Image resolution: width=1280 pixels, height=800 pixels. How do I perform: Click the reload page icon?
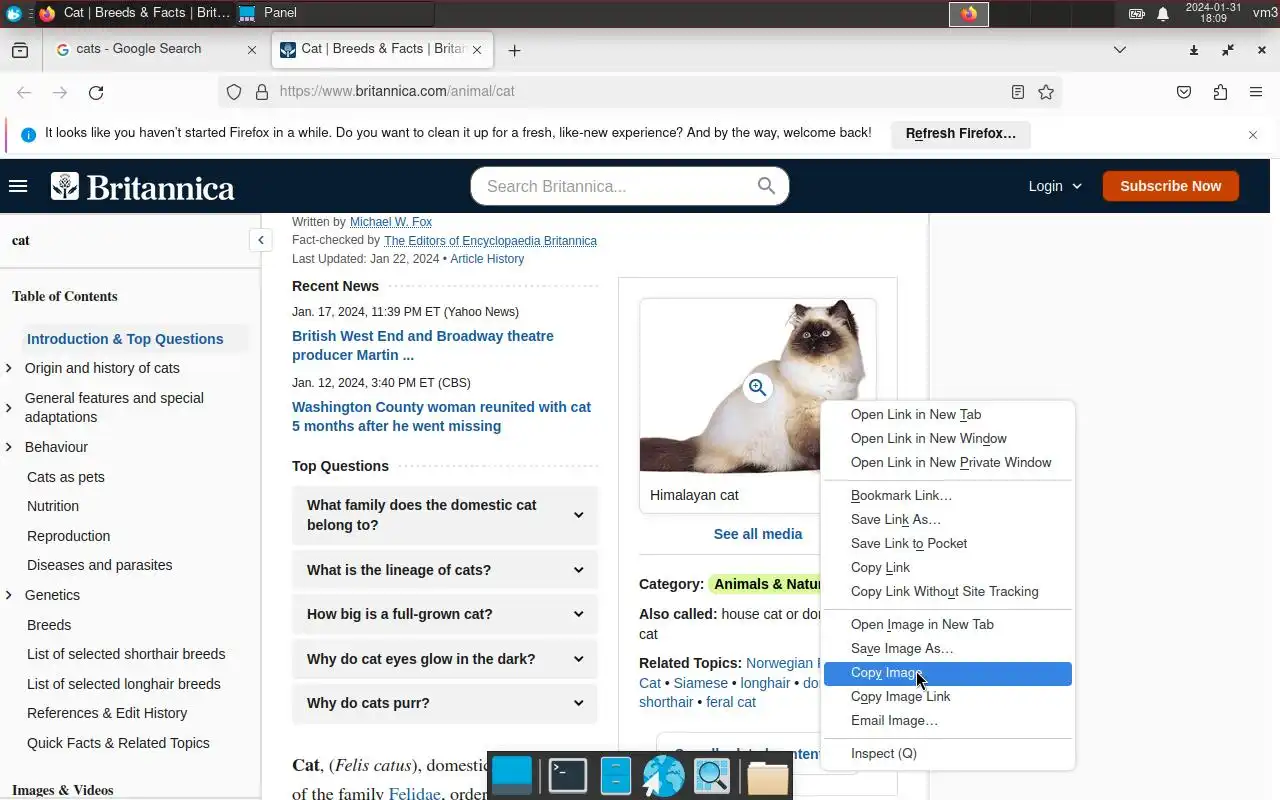[x=96, y=92]
